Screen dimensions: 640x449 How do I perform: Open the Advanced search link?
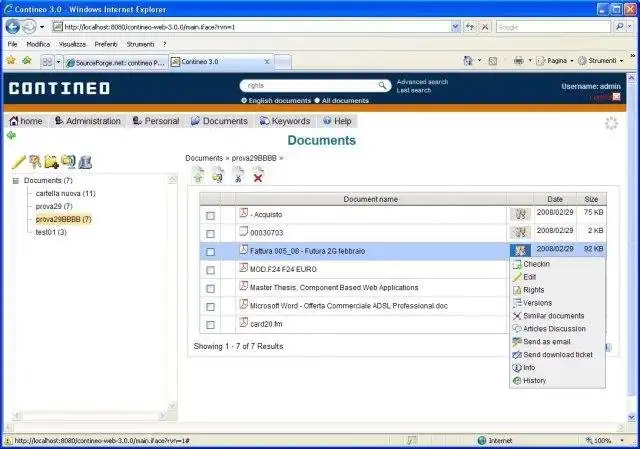click(422, 82)
